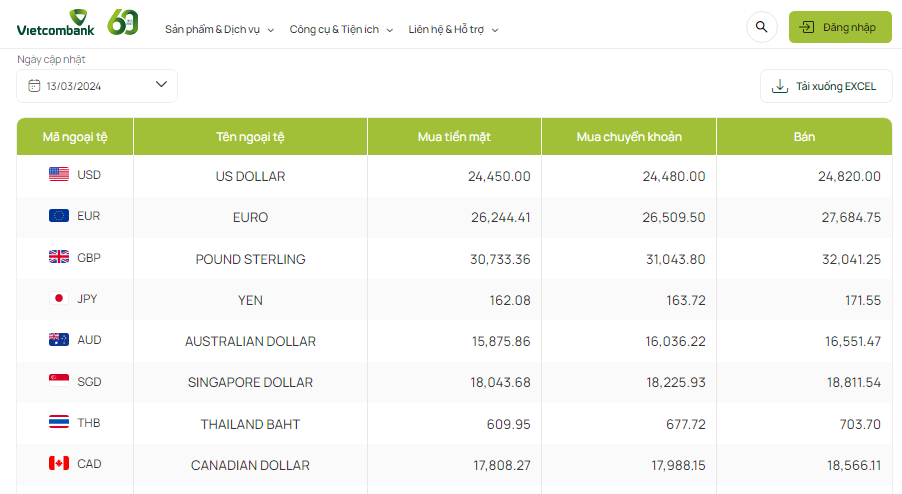Viewport: 902px width, 494px height.
Task: Click the 60th anniversary badge icon
Action: coord(123,22)
